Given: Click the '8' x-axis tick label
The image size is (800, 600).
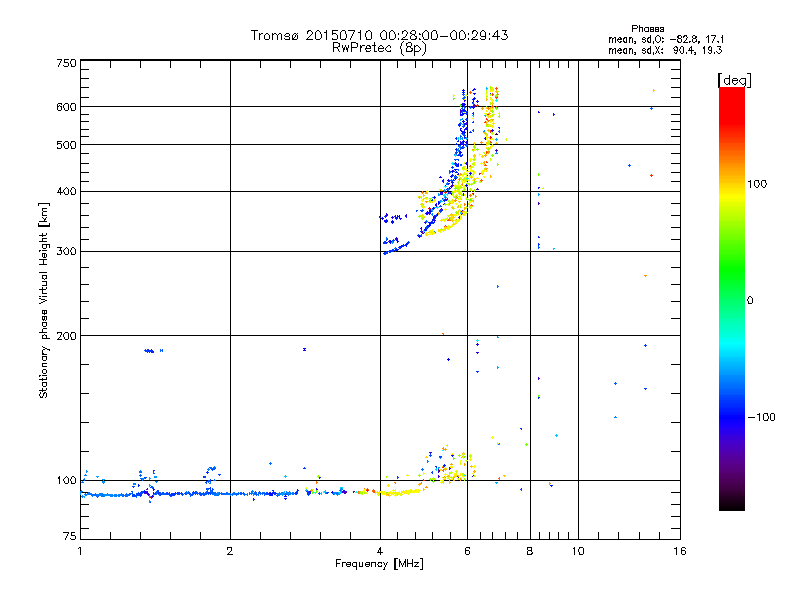Looking at the screenshot, I should (x=530, y=551).
